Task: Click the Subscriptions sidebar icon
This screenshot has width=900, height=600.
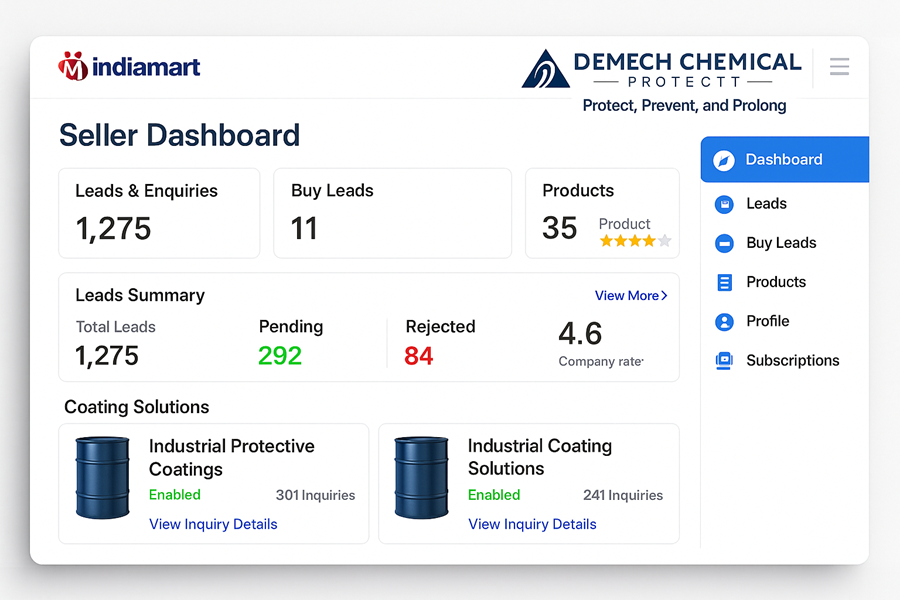Action: (x=724, y=361)
